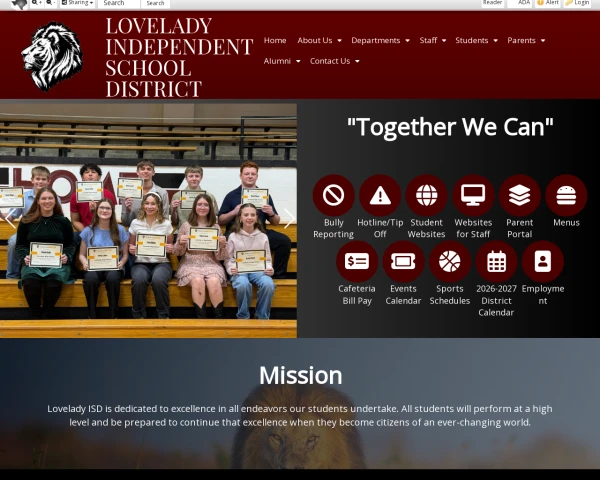600x480 pixels.
Task: Expand the Parents menu
Action: [x=526, y=41]
